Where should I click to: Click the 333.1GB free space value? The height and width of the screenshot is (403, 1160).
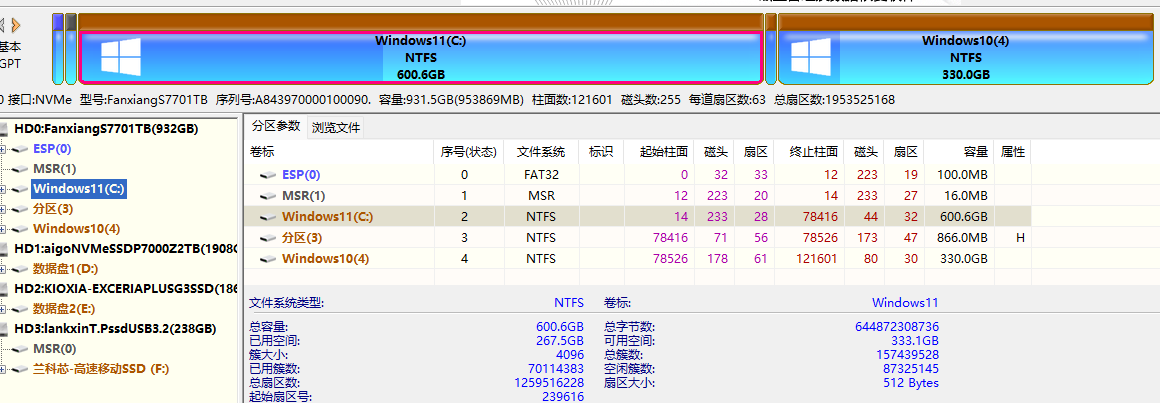(915, 340)
